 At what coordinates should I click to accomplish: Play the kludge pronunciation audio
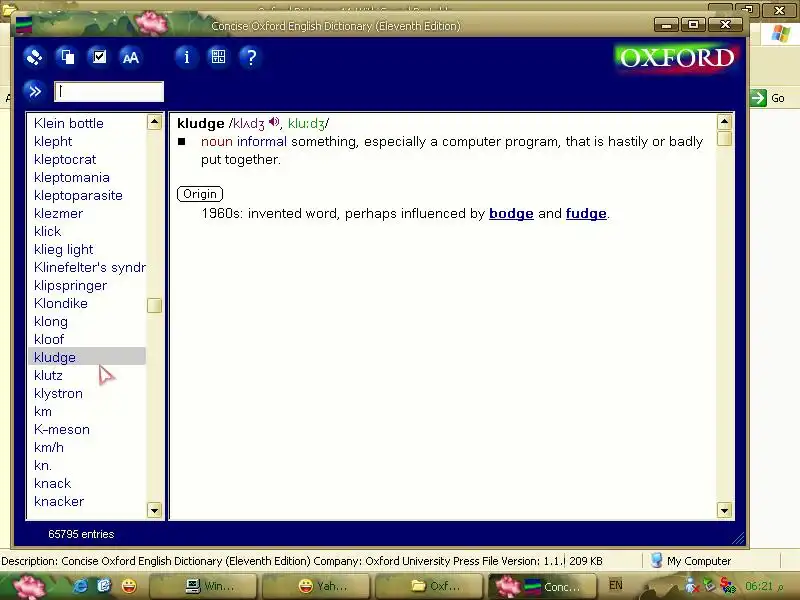(x=274, y=122)
